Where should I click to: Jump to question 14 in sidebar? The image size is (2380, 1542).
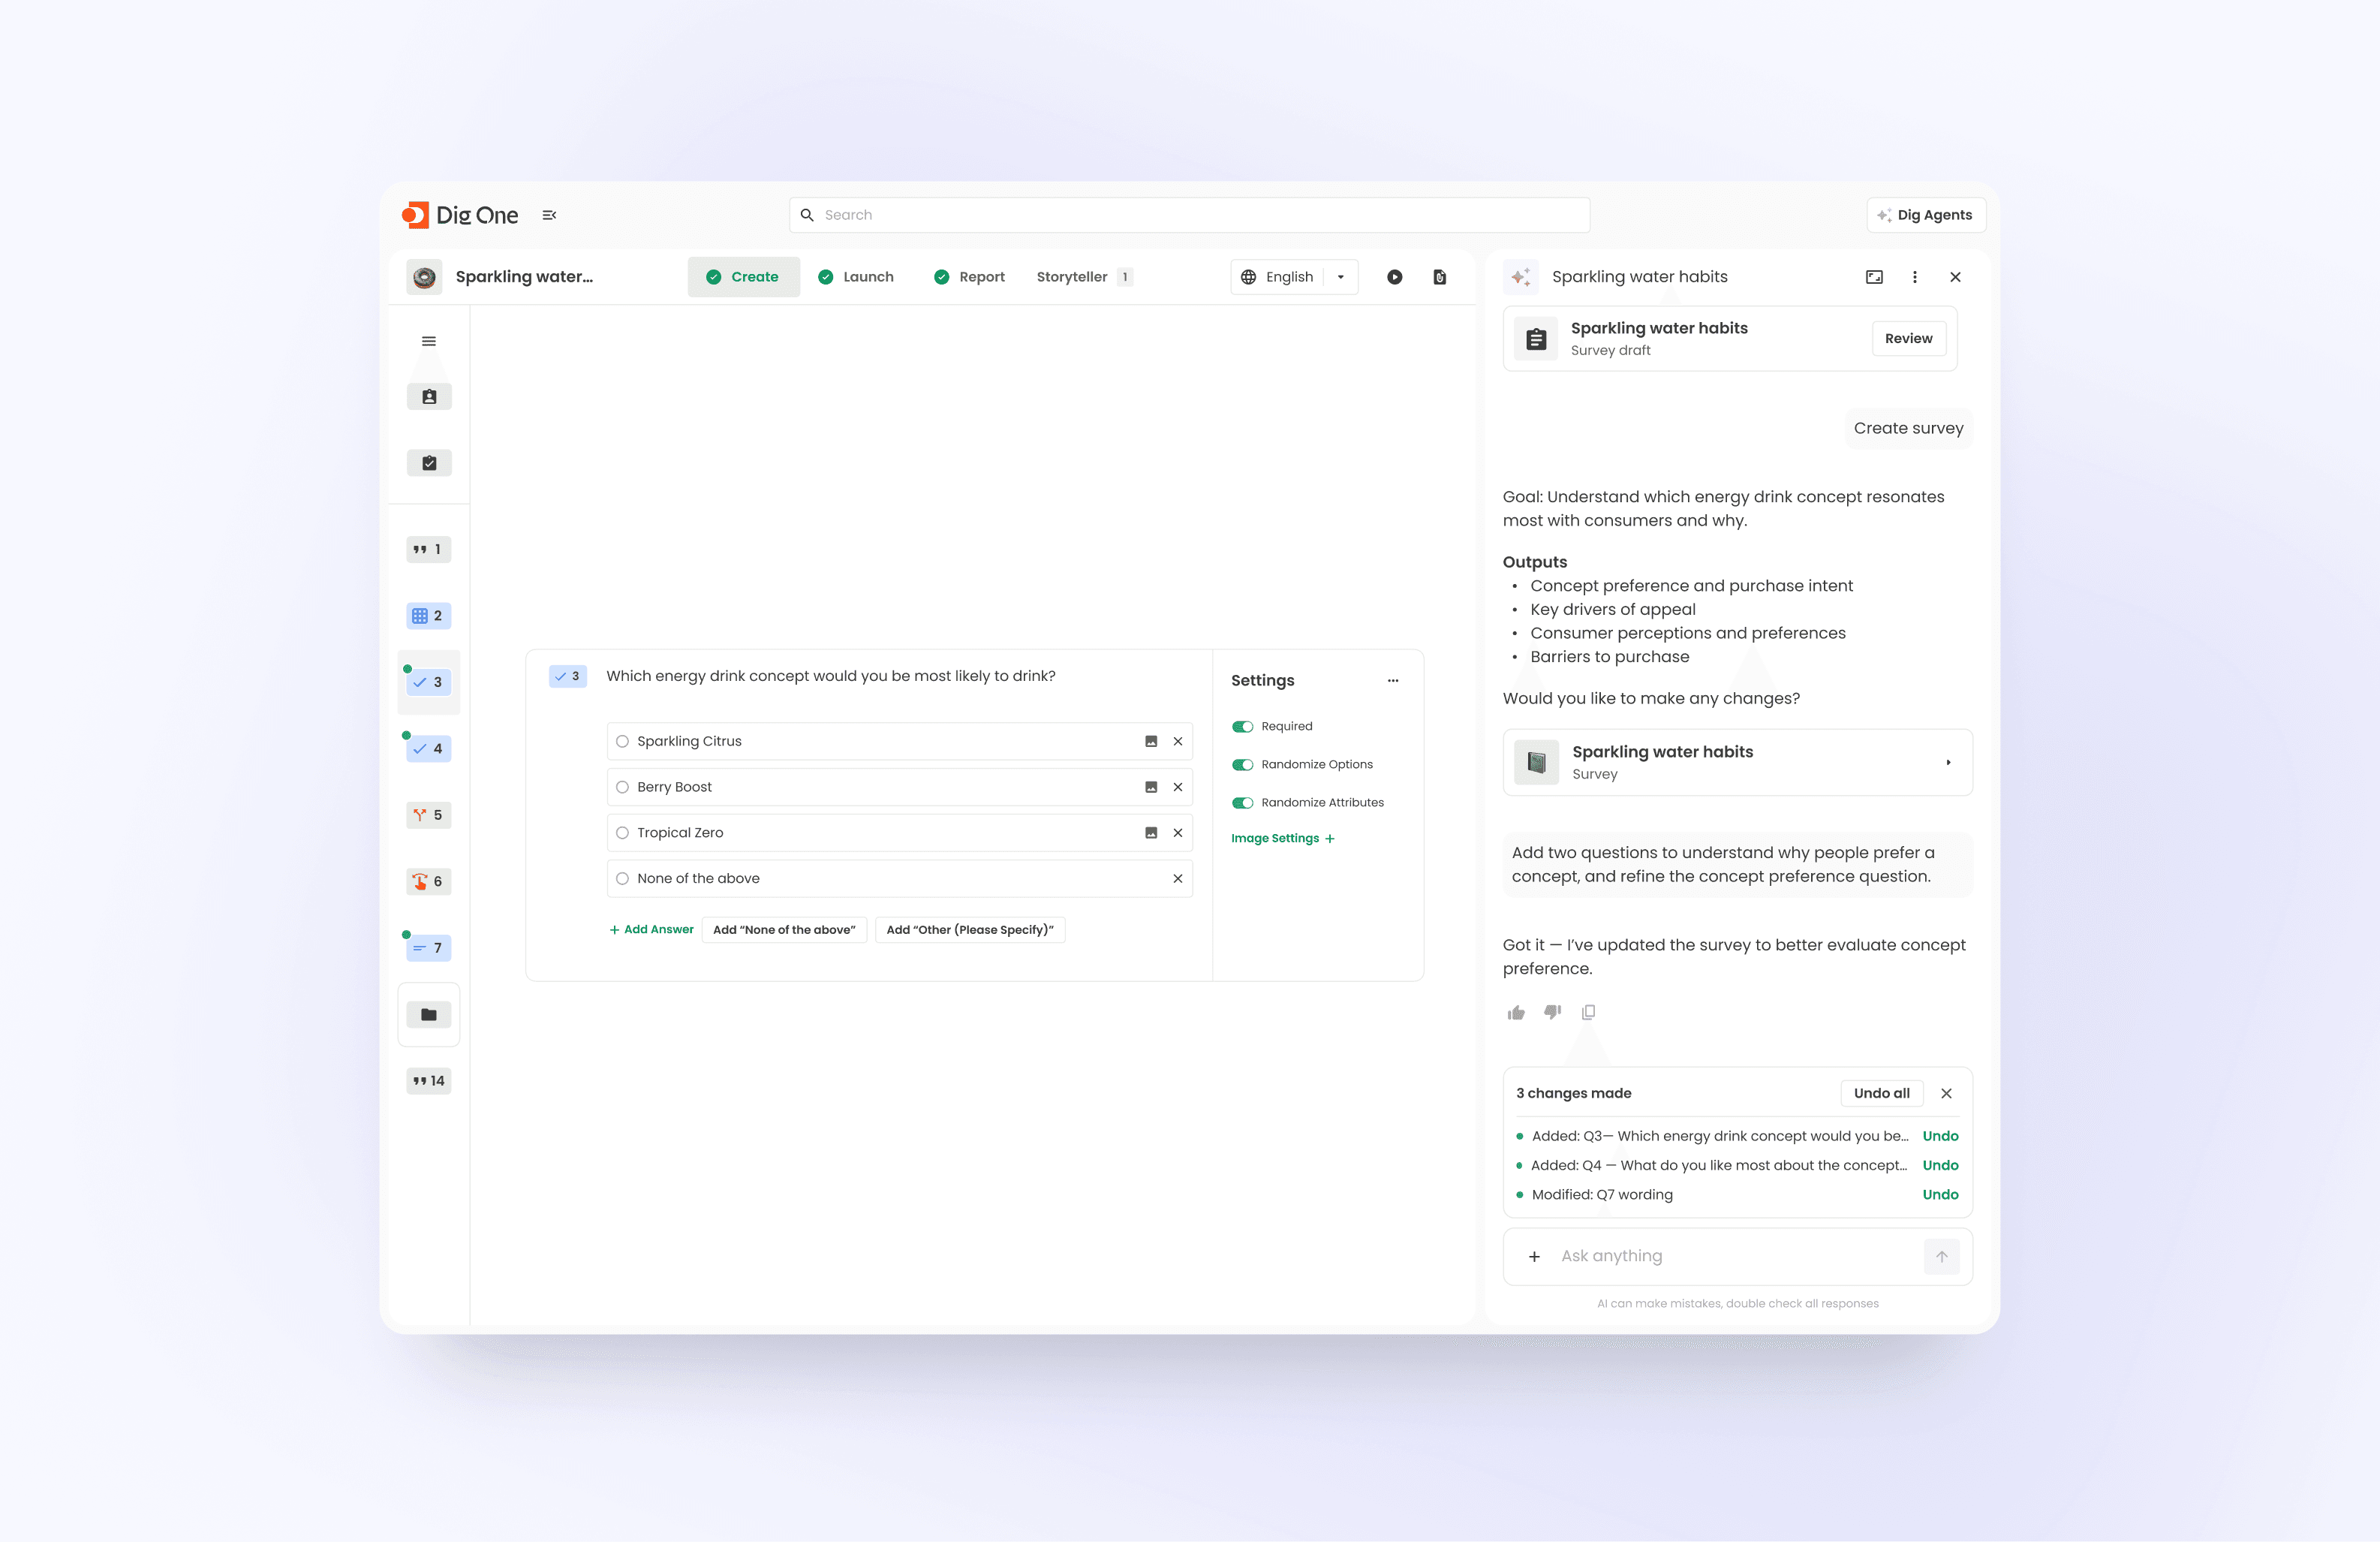[429, 1081]
